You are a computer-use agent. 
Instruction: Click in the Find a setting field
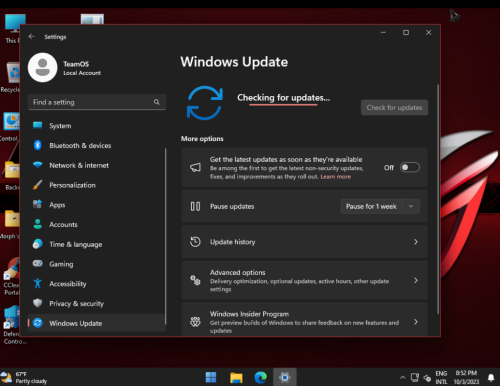(x=97, y=102)
